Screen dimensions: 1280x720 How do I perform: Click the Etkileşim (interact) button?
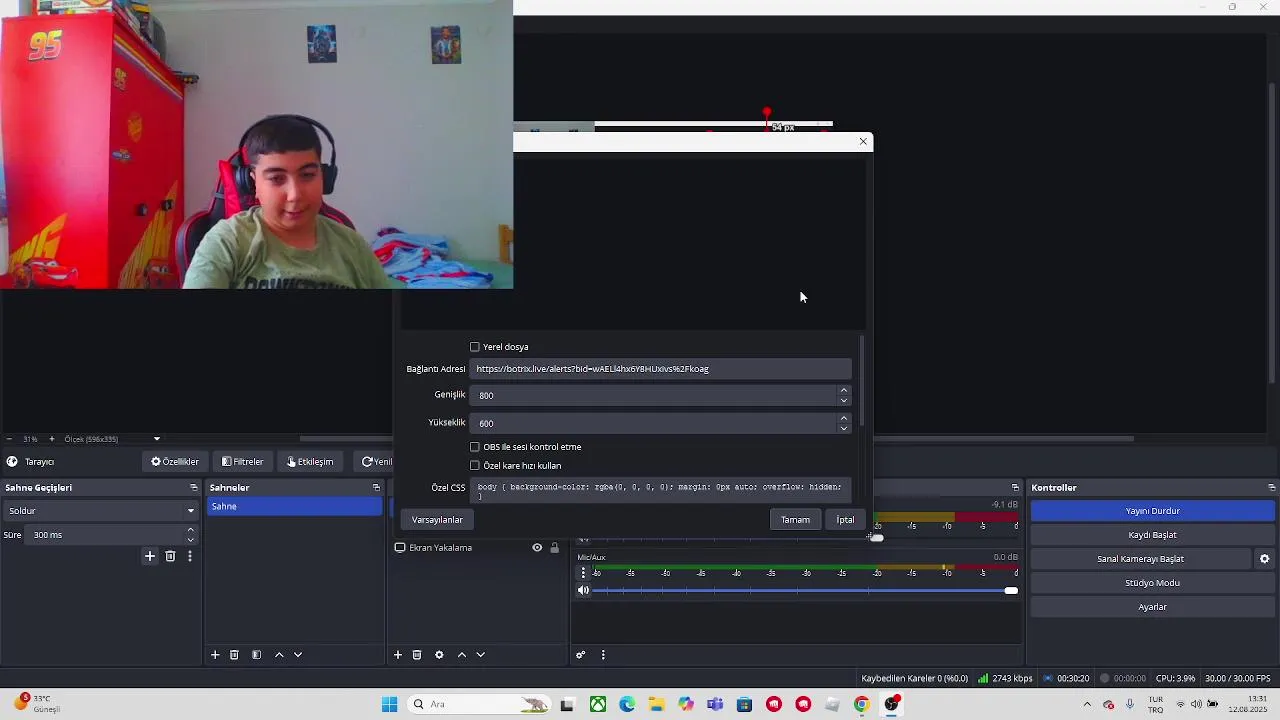coord(310,462)
